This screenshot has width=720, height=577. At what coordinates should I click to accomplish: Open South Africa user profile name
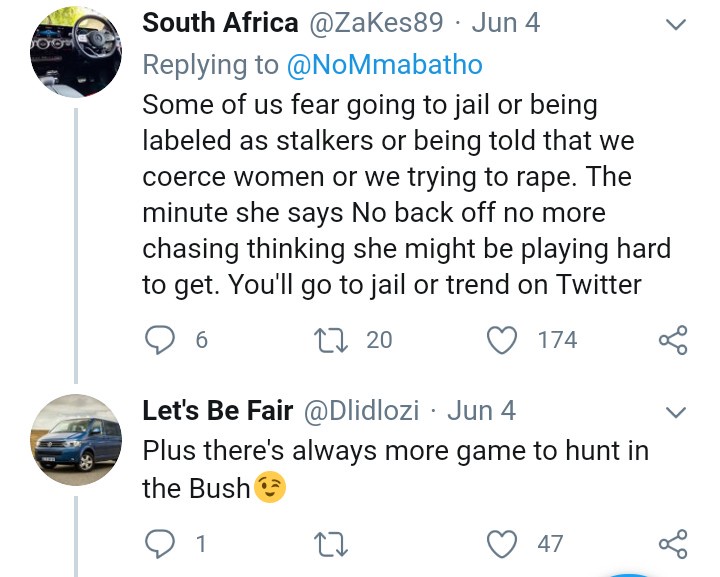(x=220, y=24)
